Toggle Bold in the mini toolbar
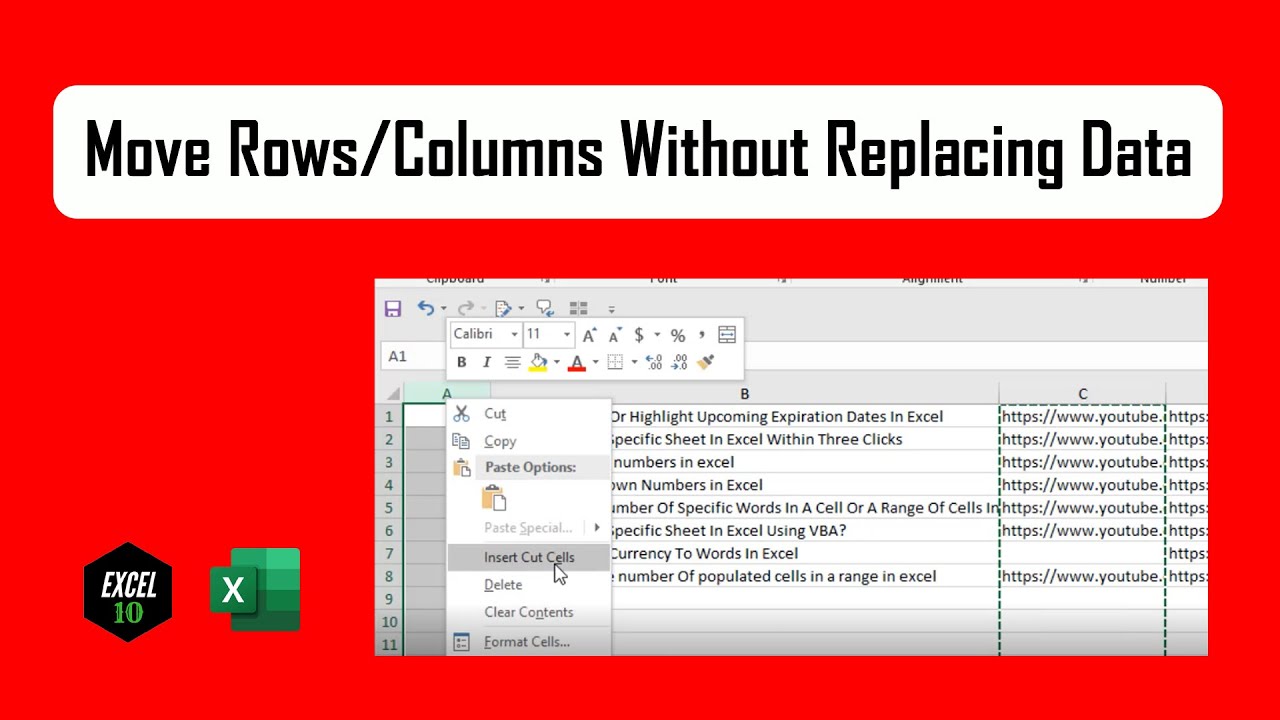 tap(461, 362)
